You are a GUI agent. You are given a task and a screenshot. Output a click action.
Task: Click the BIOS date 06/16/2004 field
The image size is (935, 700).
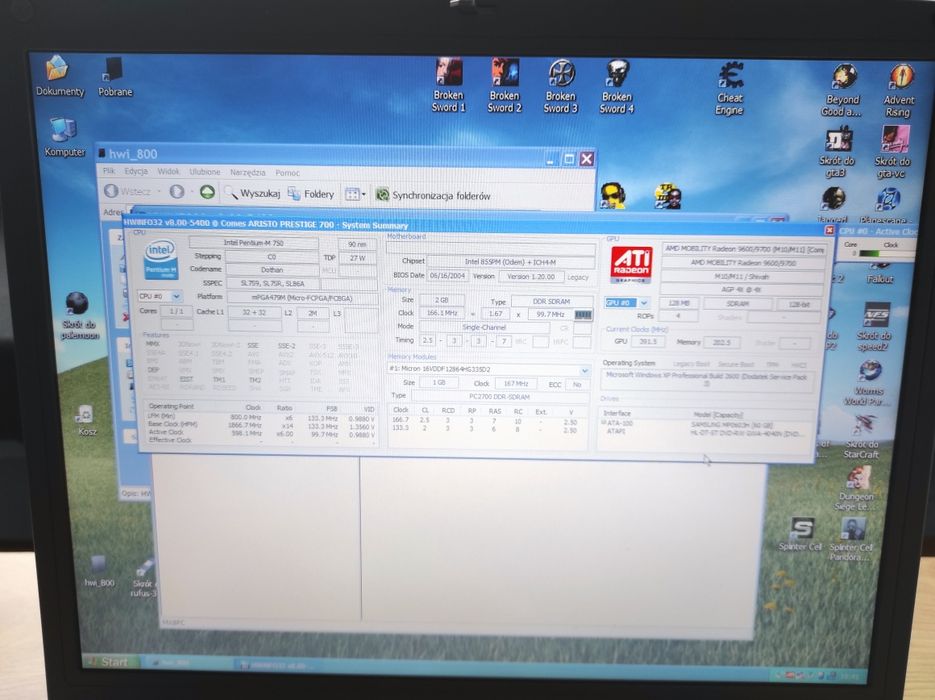coord(448,276)
